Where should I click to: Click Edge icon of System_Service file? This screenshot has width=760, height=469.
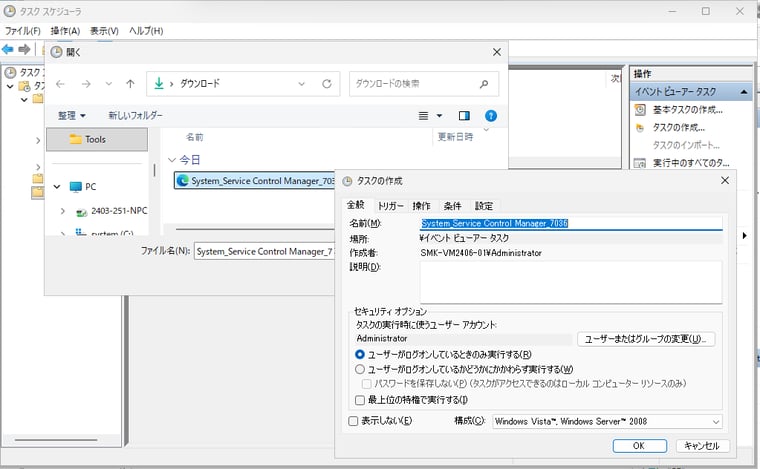coord(183,181)
